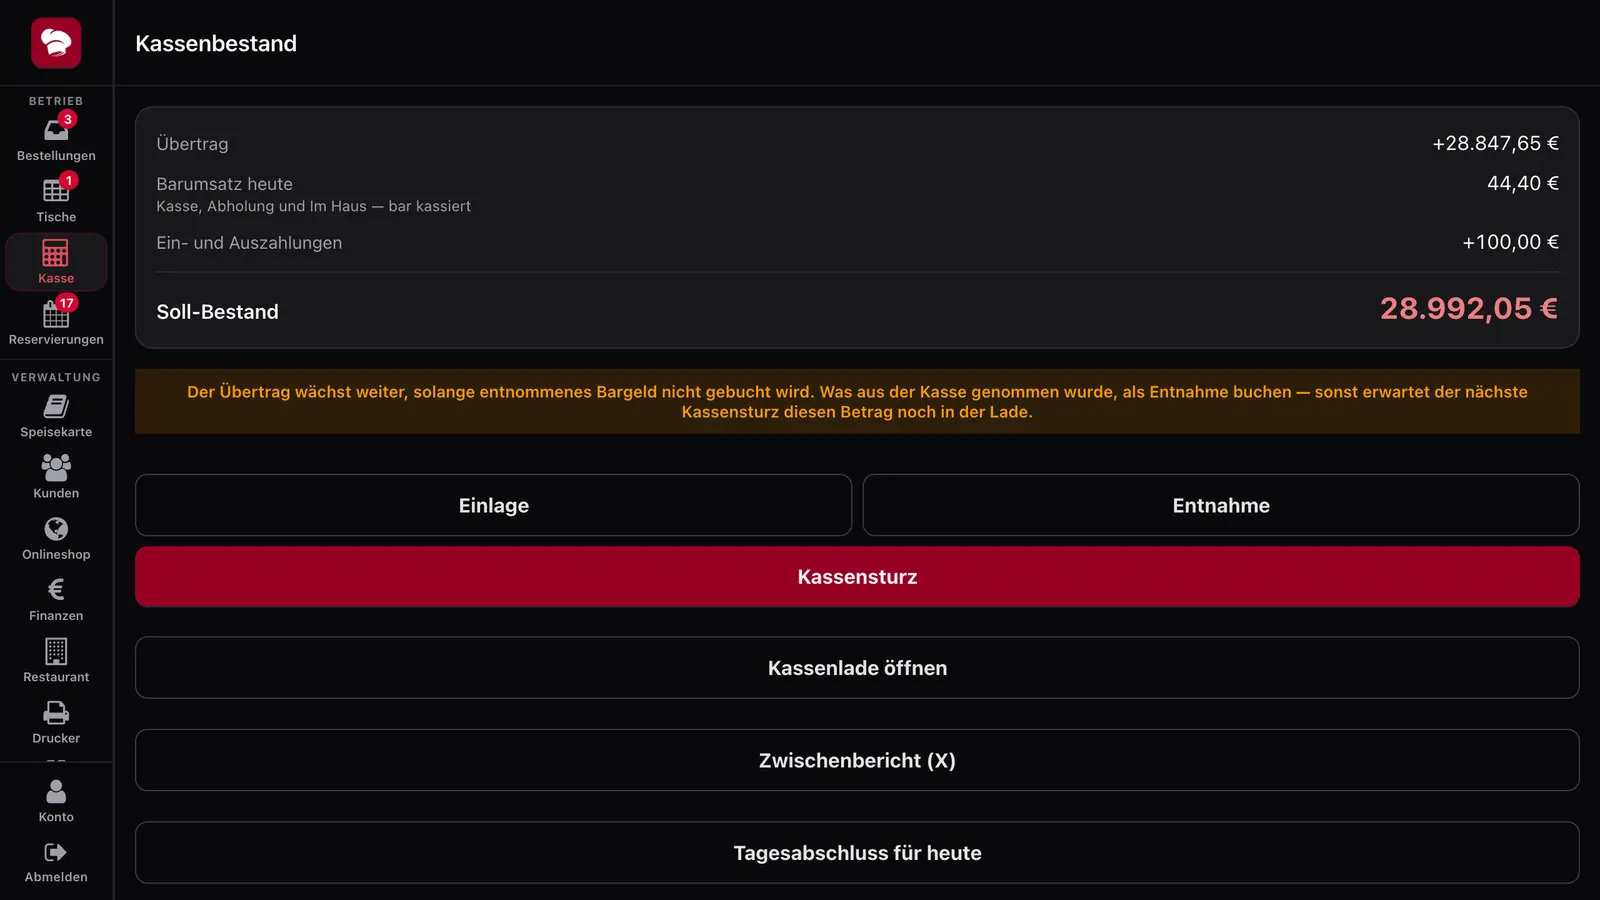Viewport: 1600px width, 900px height.
Task: Click the Übertrag label
Action: pos(192,144)
